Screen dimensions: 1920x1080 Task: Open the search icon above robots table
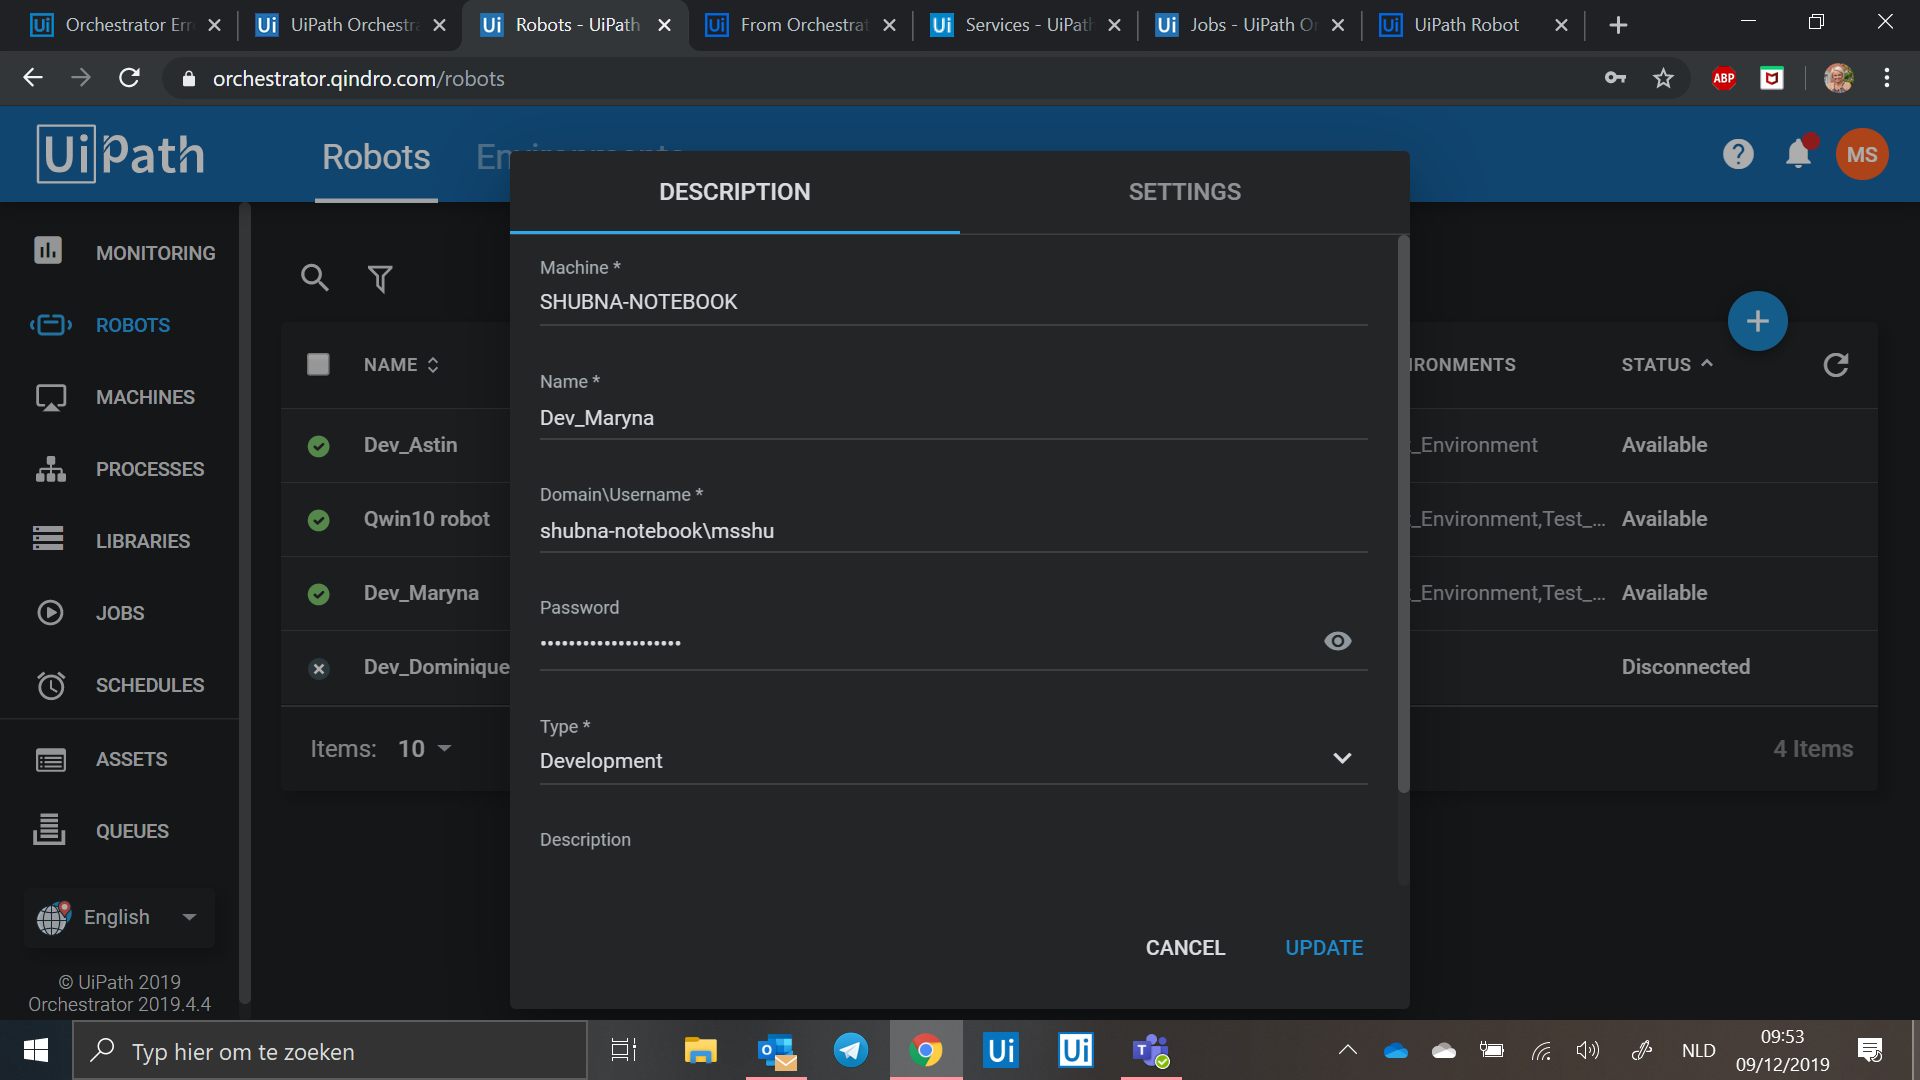tap(315, 278)
